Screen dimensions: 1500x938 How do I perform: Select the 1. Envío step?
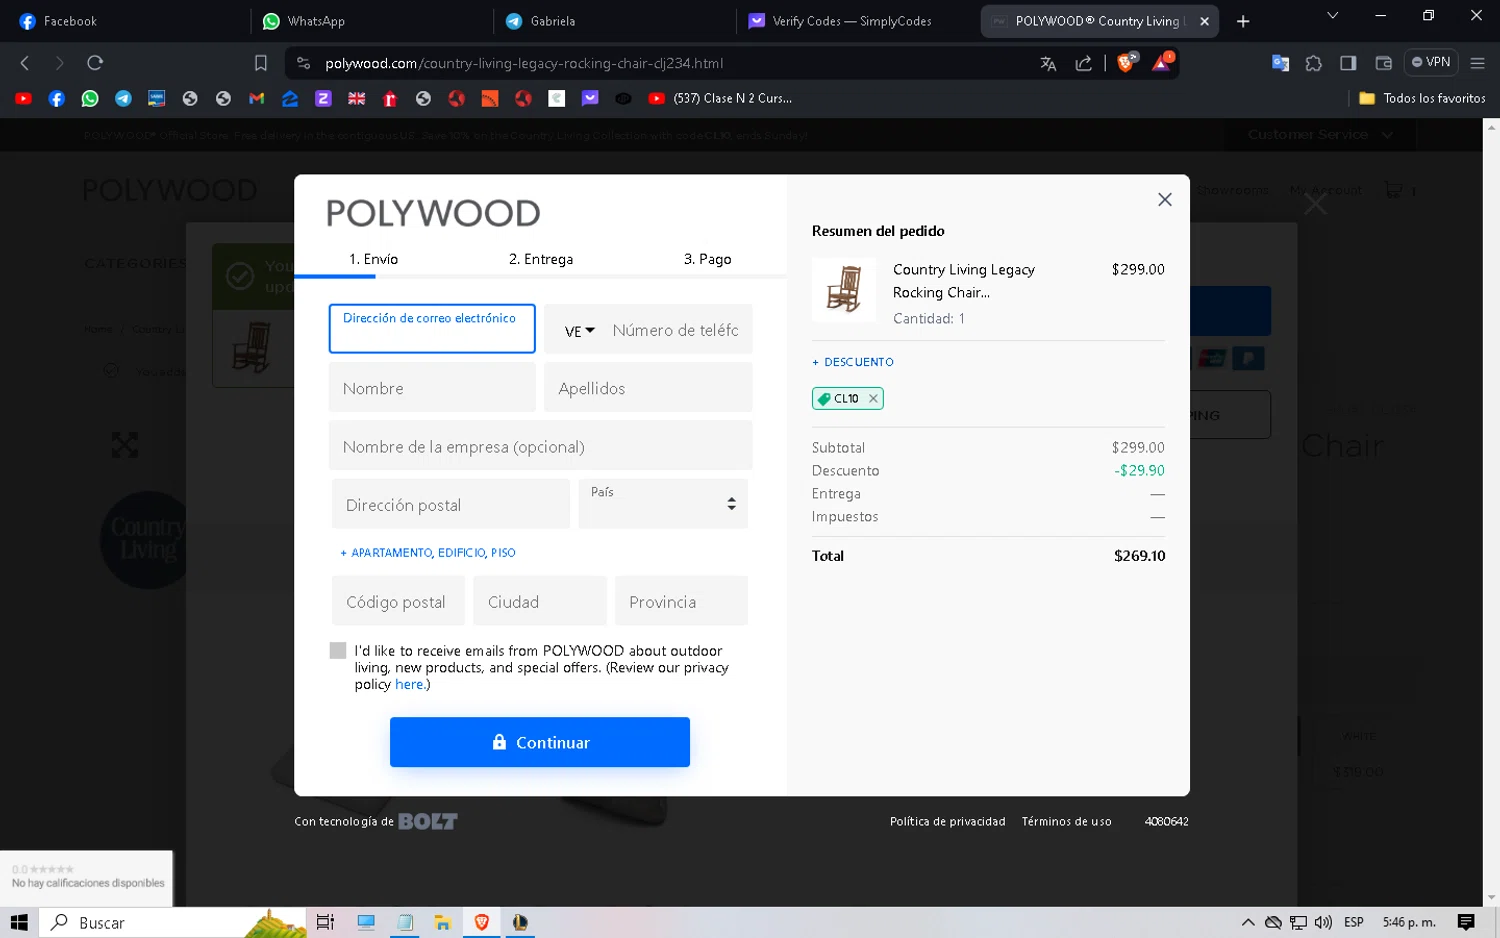373,259
